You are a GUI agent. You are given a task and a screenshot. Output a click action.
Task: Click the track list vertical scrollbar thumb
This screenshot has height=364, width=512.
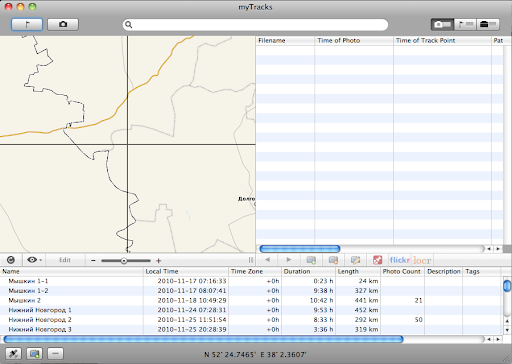507,286
